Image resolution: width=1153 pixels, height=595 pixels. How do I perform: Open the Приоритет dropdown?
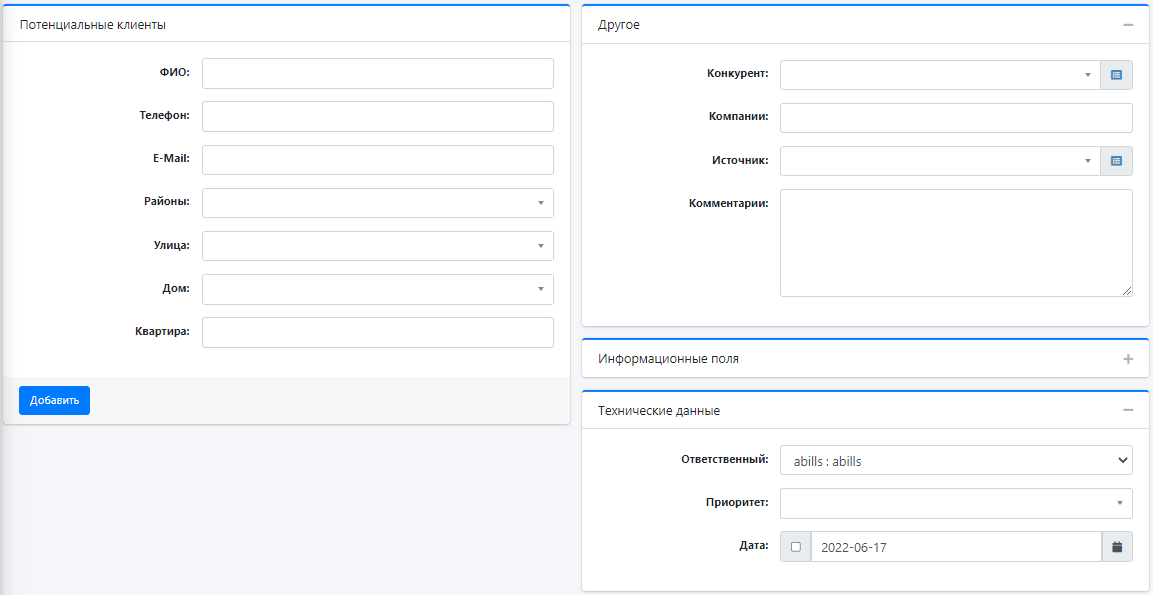click(x=957, y=503)
